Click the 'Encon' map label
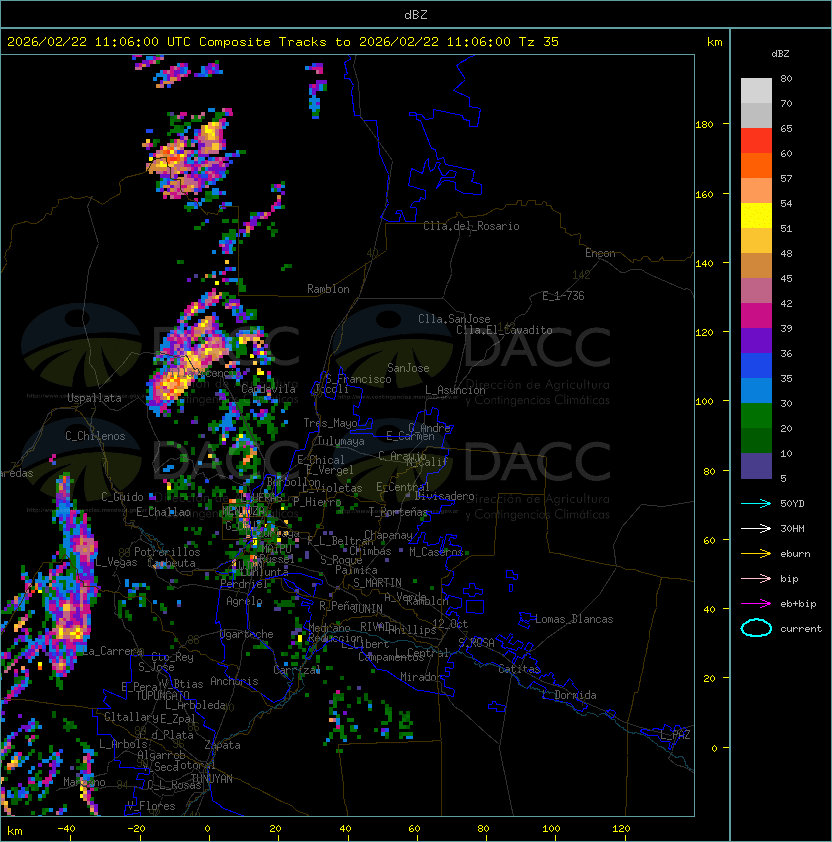 600,253
